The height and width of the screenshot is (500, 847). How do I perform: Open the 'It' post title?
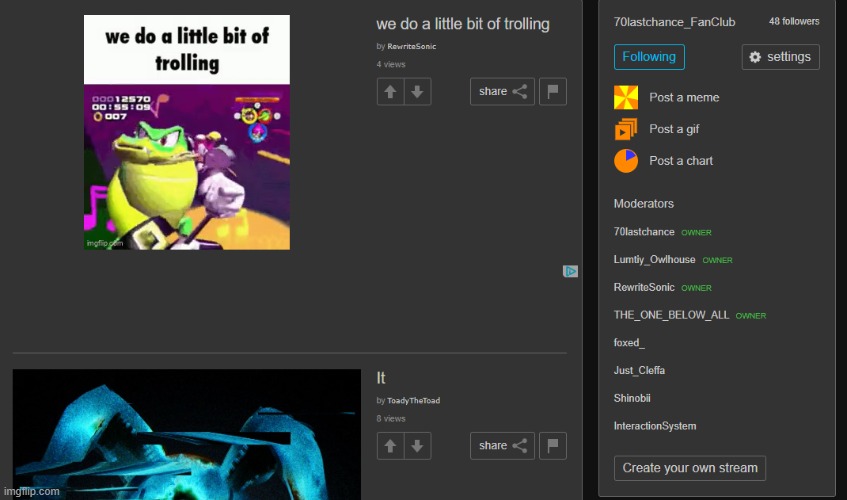[x=381, y=378]
